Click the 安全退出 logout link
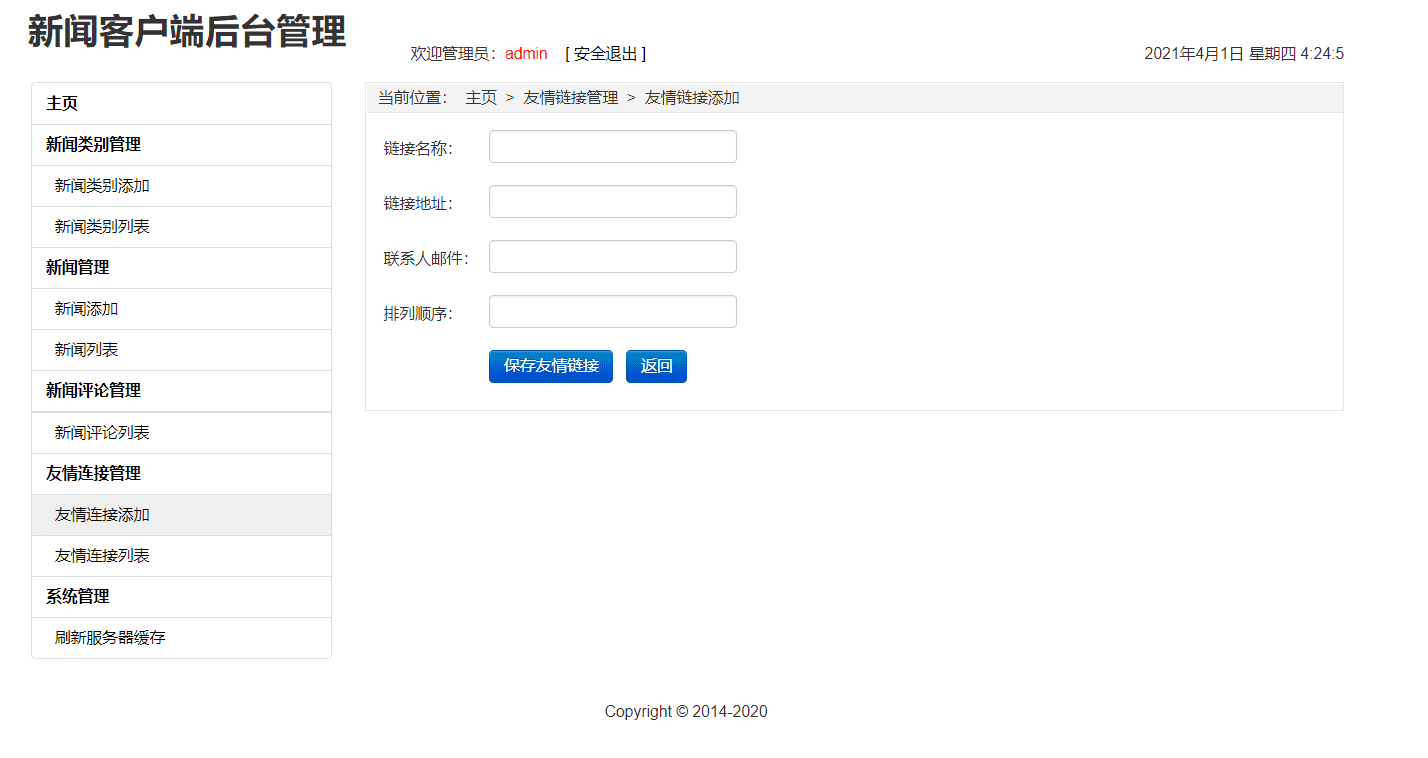The image size is (1428, 758). 605,54
